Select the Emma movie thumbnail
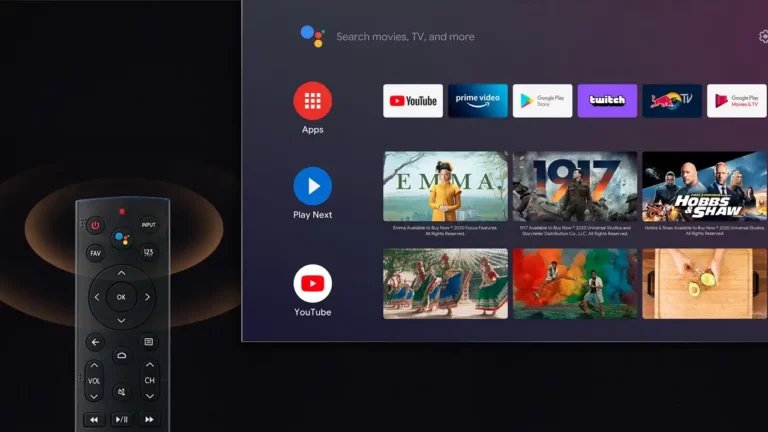 coord(445,186)
